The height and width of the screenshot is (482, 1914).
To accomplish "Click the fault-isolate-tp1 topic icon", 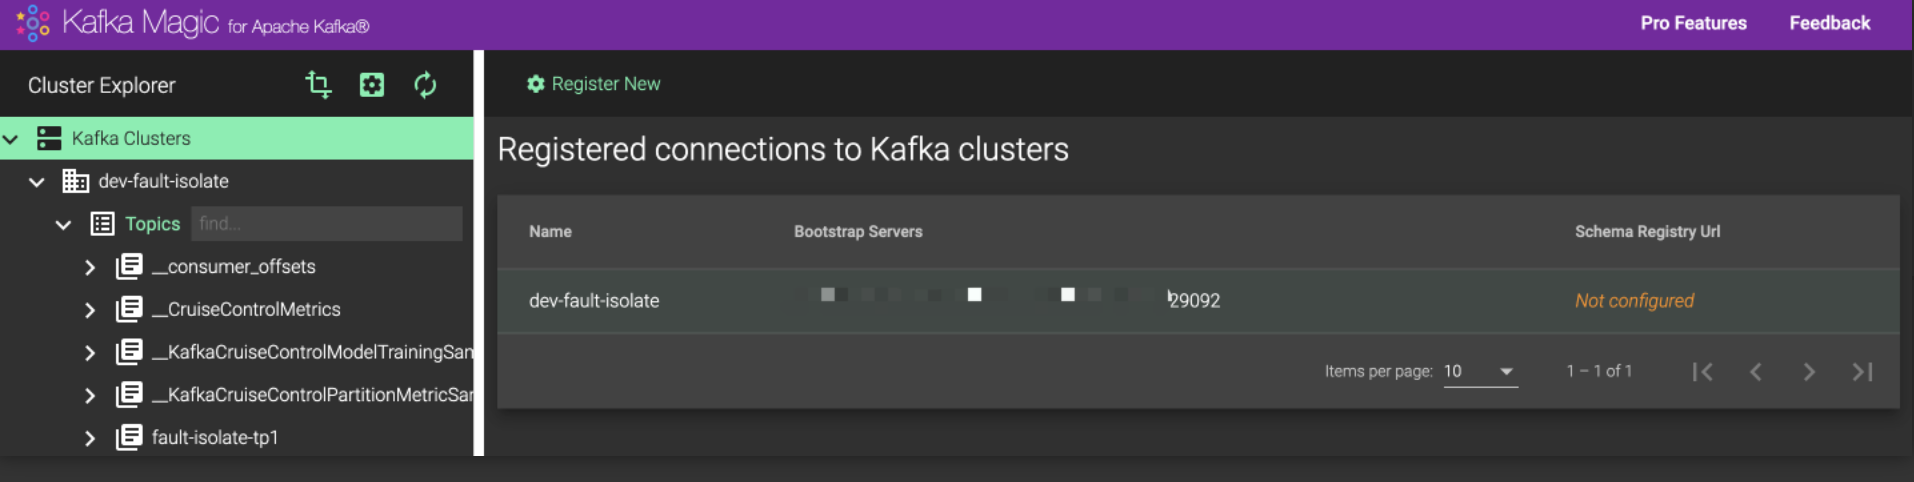I will 129,437.
